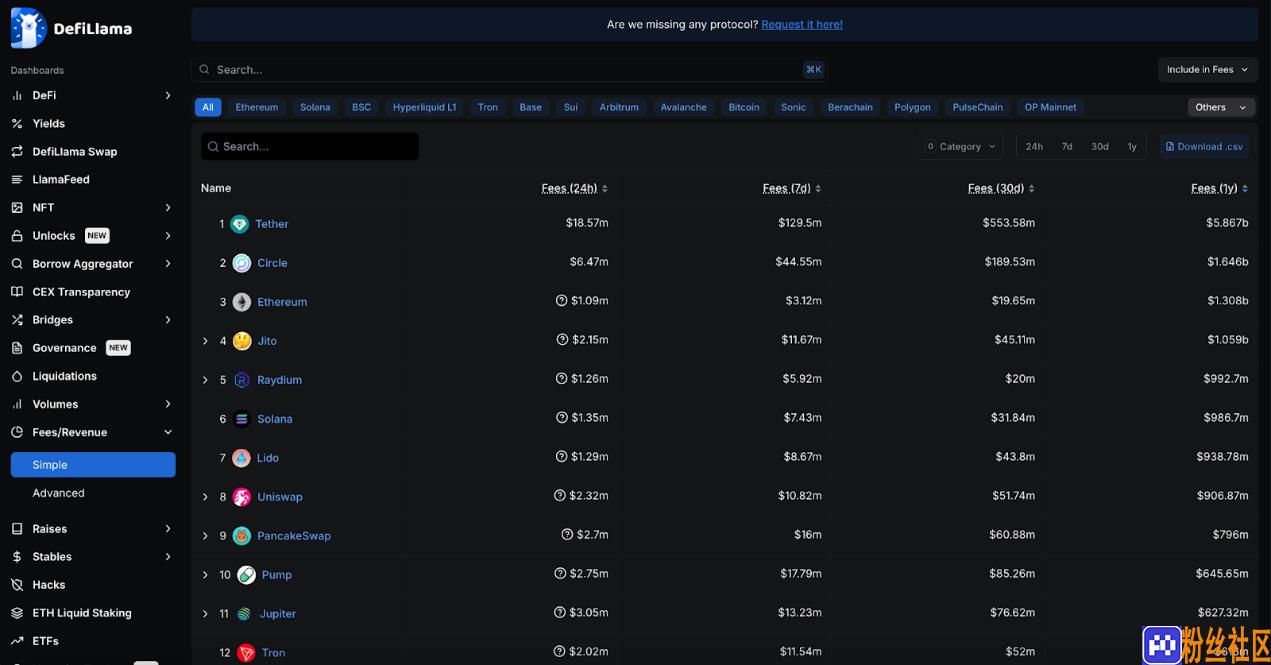Expand the PancakeSwap row details
Image resolution: width=1271 pixels, height=665 pixels.
click(205, 536)
